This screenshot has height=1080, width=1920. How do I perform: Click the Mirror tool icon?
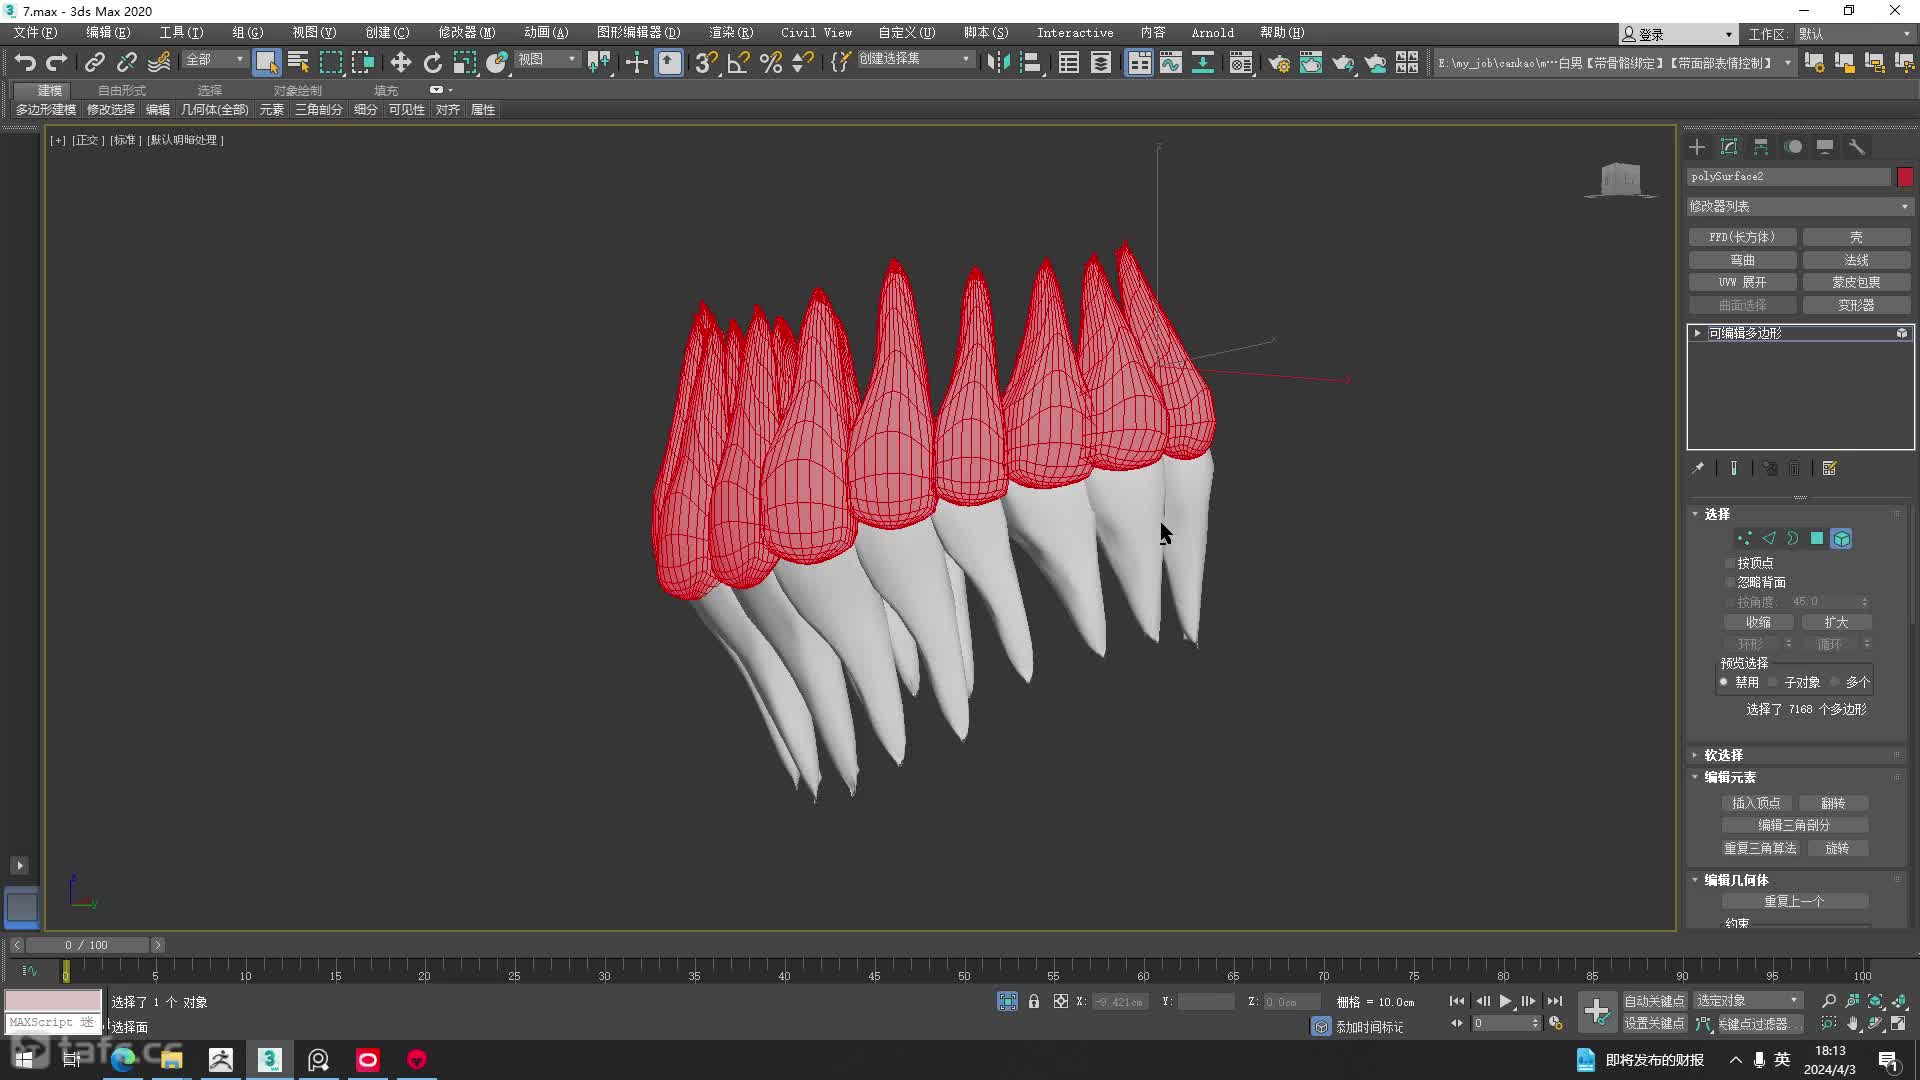click(998, 62)
